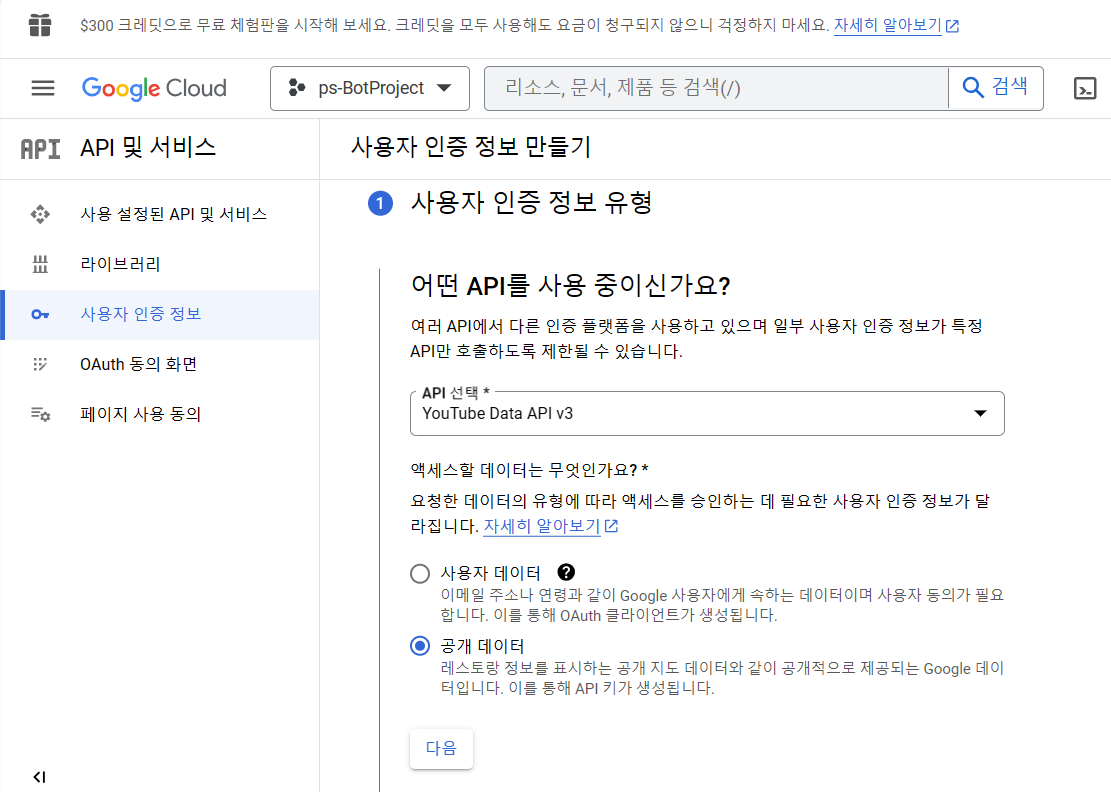Click the Google Cloud logo

[x=154, y=89]
